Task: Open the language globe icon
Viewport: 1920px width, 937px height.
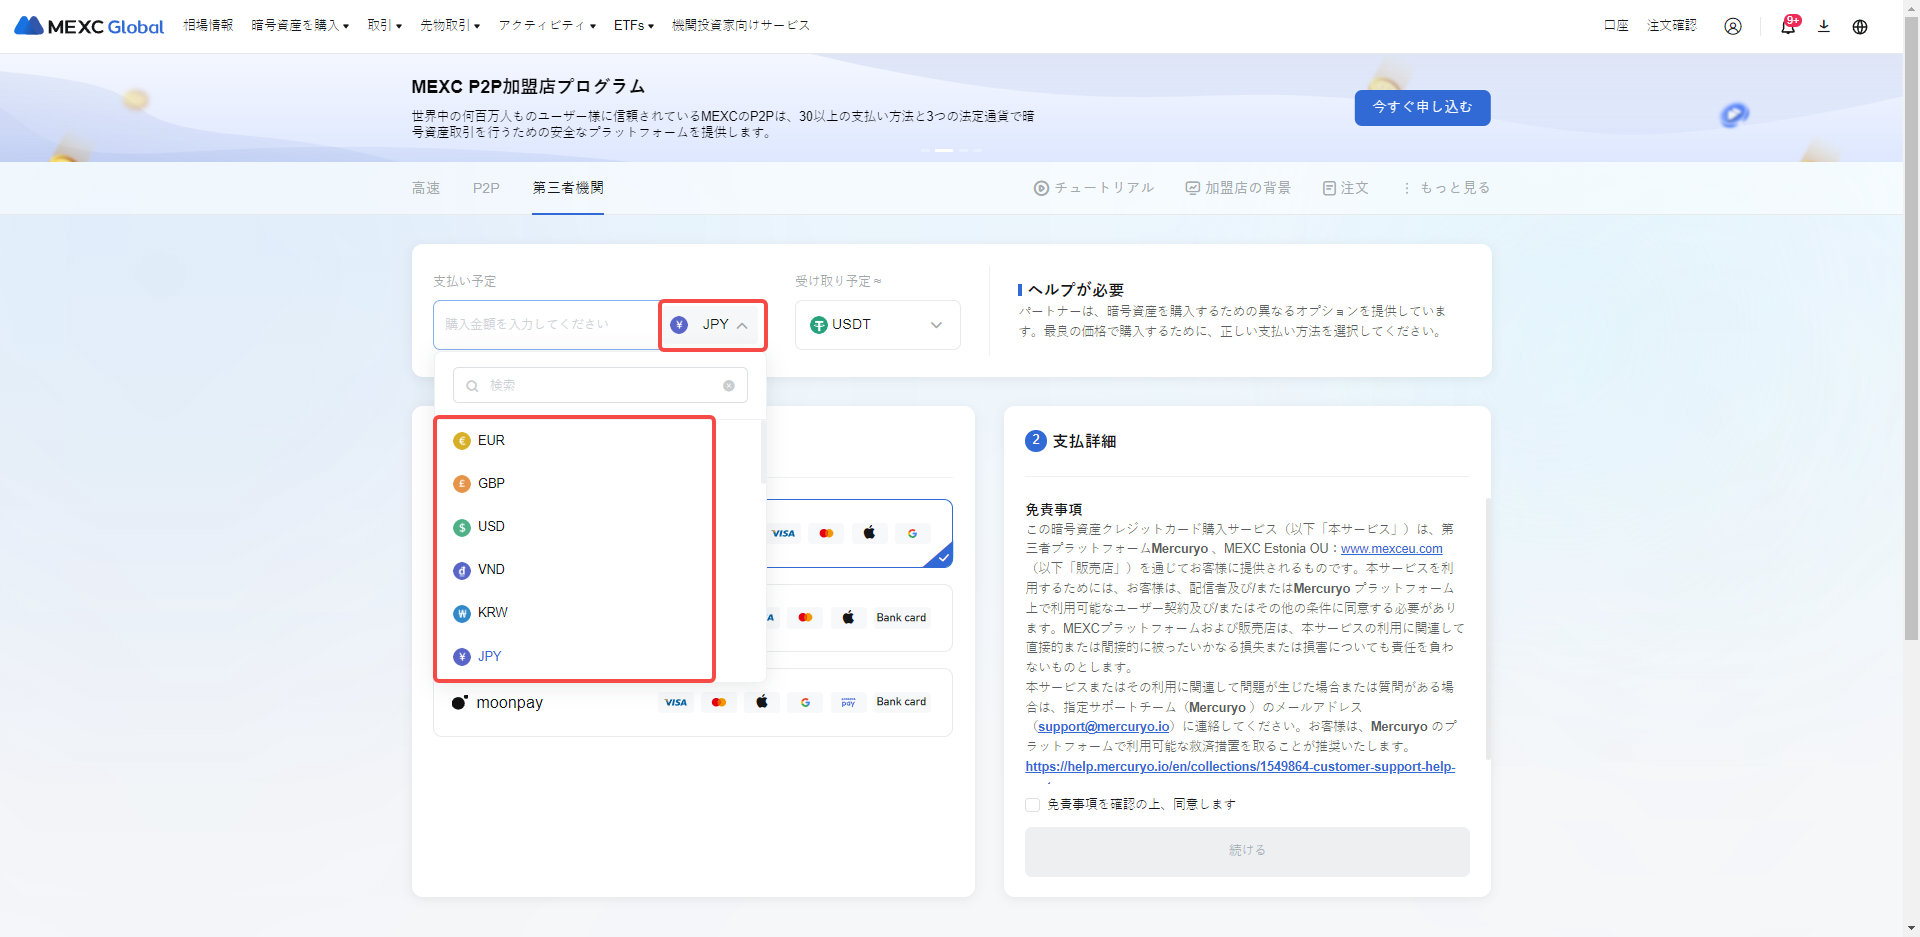Action: [1859, 26]
